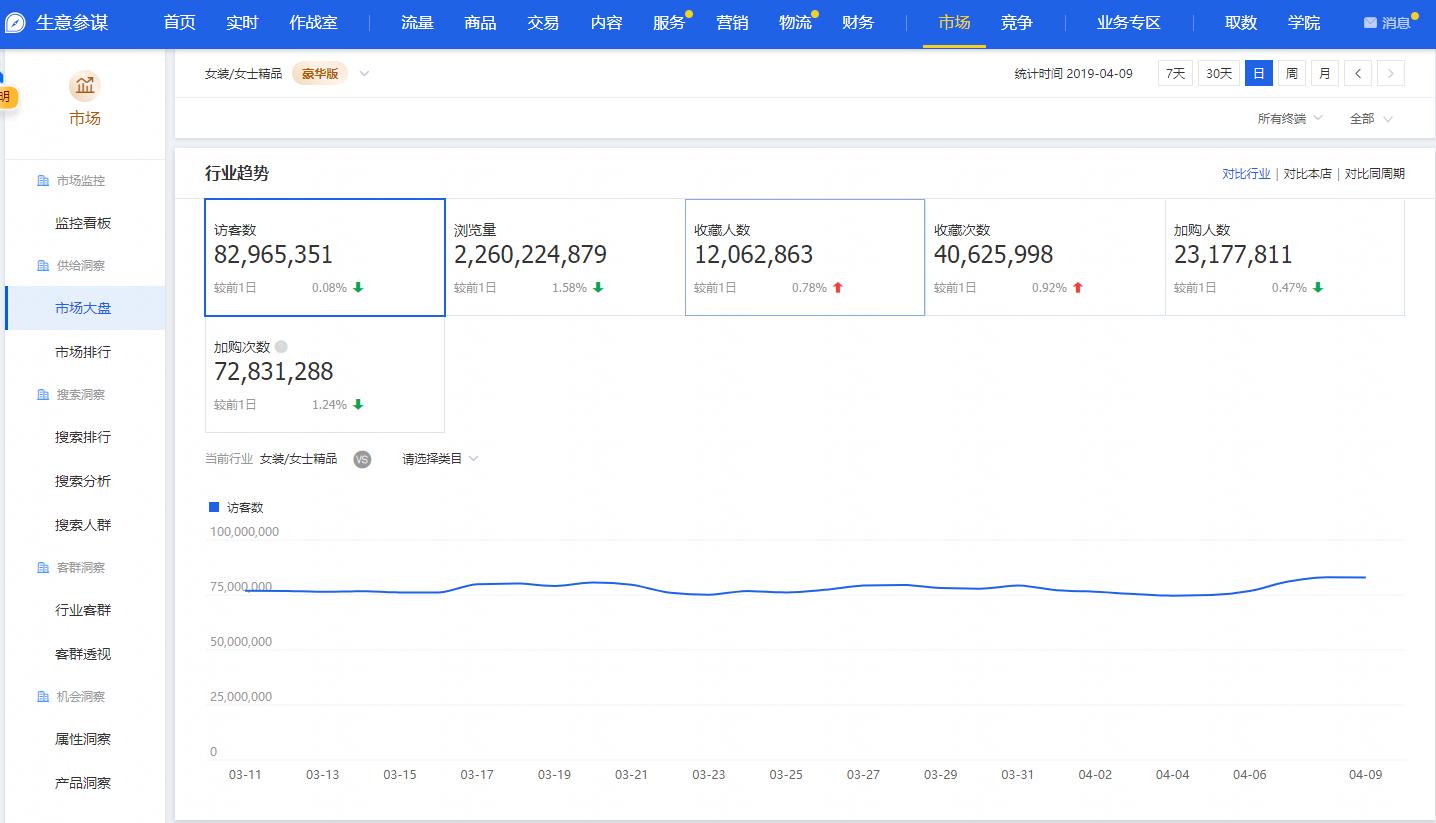Image resolution: width=1436 pixels, height=823 pixels.
Task: Select the 周 weekly granularity
Action: [x=1292, y=73]
